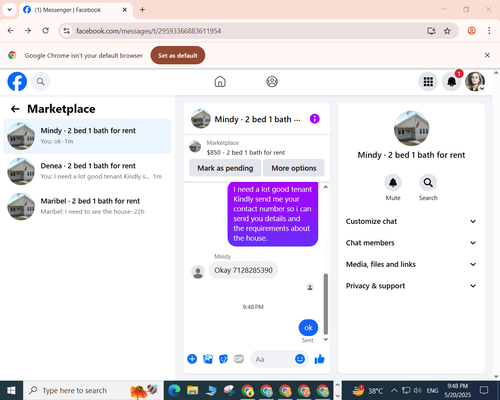
Task: Click the sent 'ok' message bubble
Action: 308,328
